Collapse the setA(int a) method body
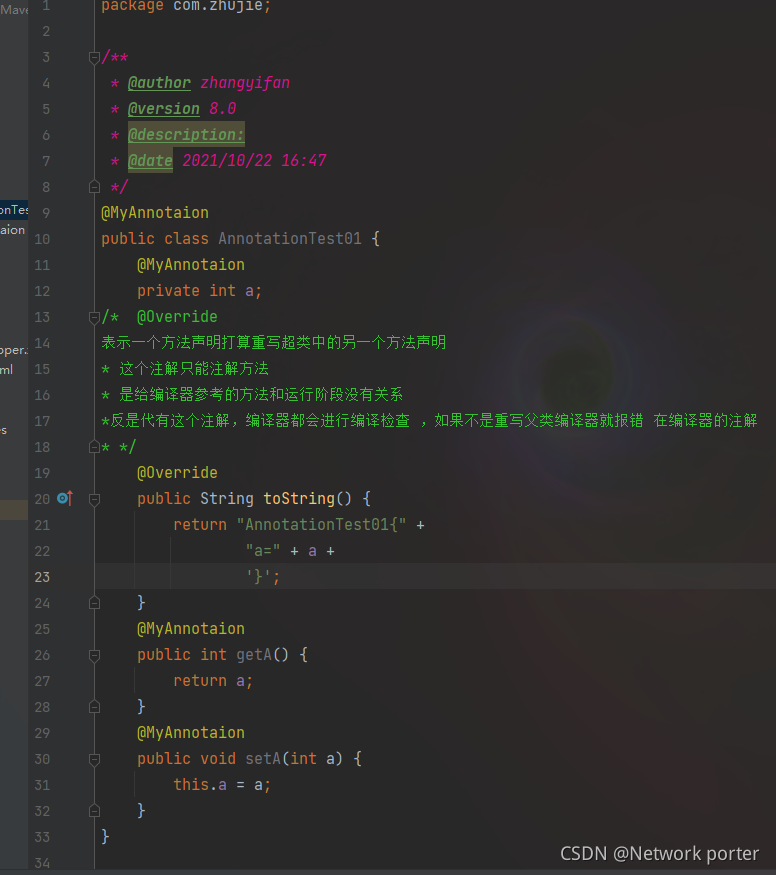 pyautogui.click(x=94, y=759)
